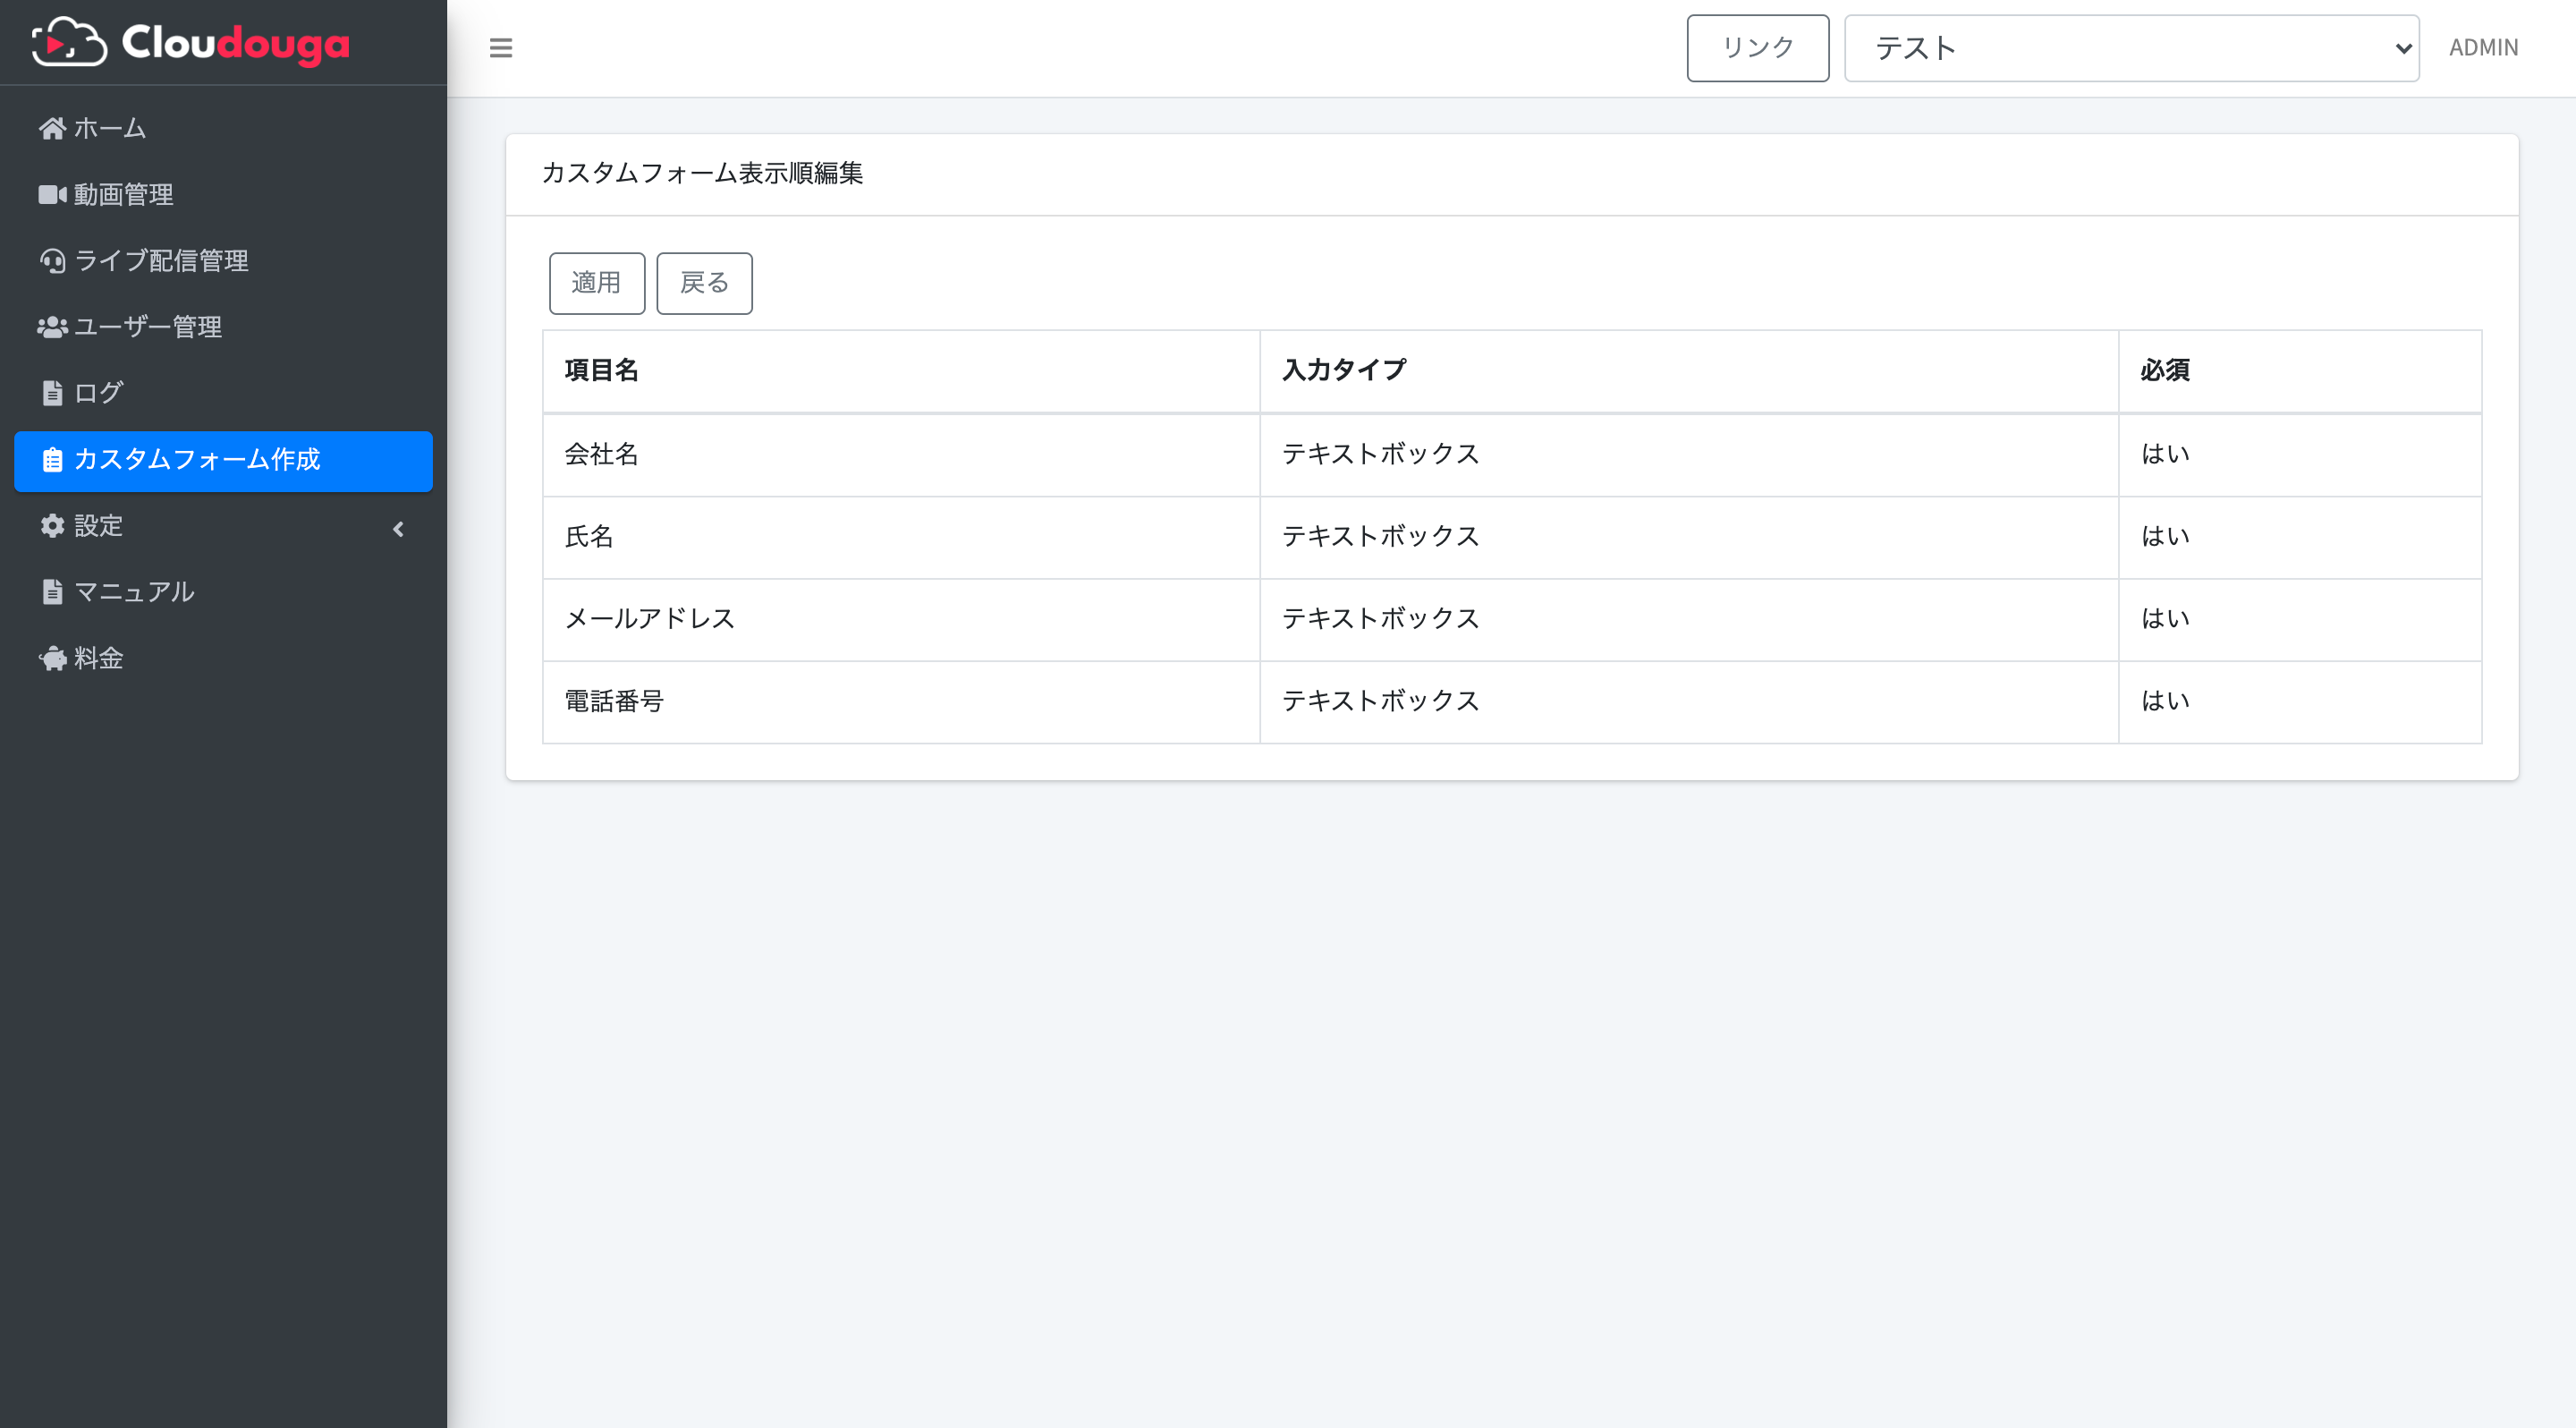Viewport: 2576px width, 1428px height.
Task: Click the document icon beside ログ
Action: point(52,393)
